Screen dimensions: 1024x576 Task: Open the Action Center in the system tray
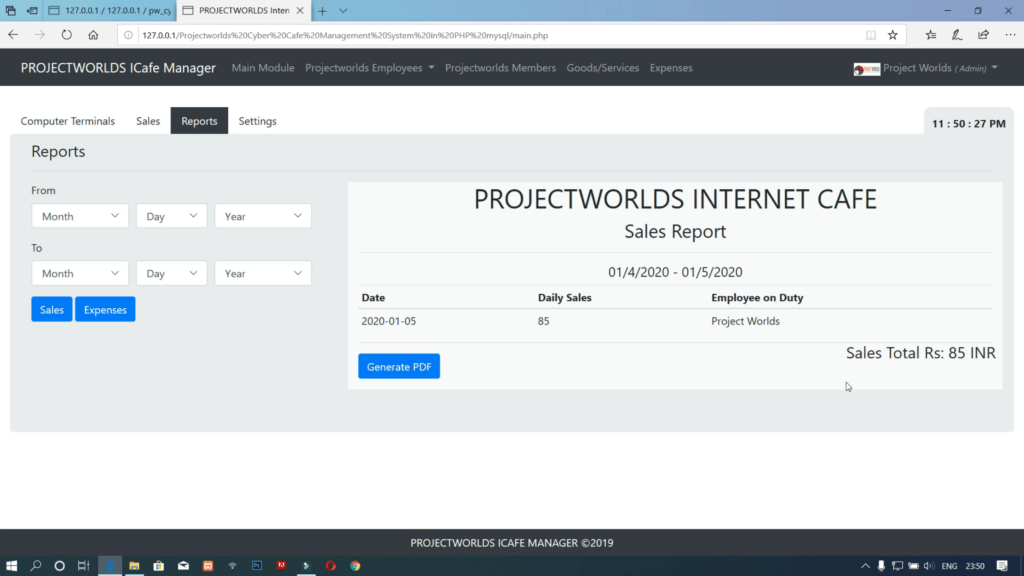(1004, 566)
